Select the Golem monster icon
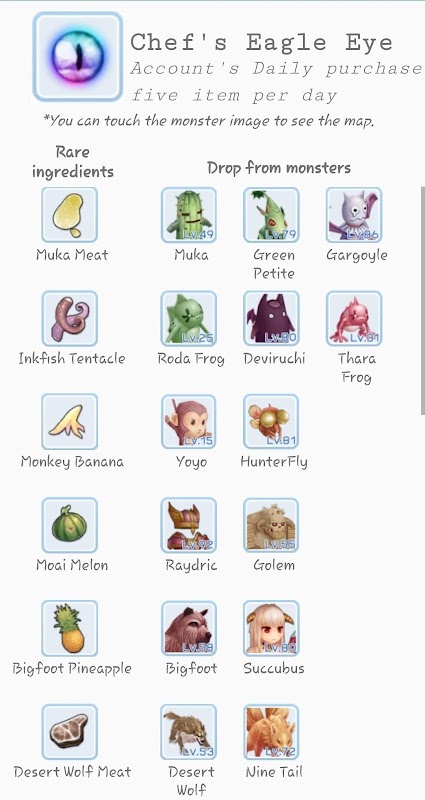 click(x=271, y=526)
